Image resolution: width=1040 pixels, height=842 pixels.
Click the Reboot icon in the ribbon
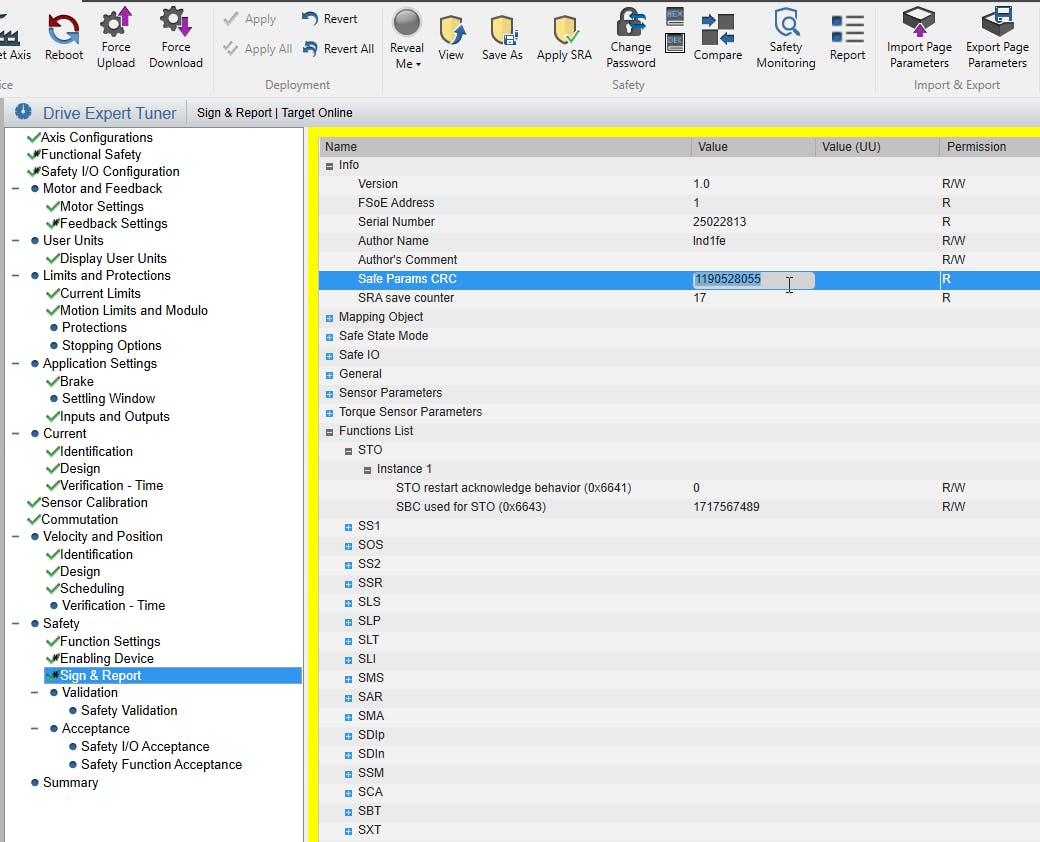64,29
